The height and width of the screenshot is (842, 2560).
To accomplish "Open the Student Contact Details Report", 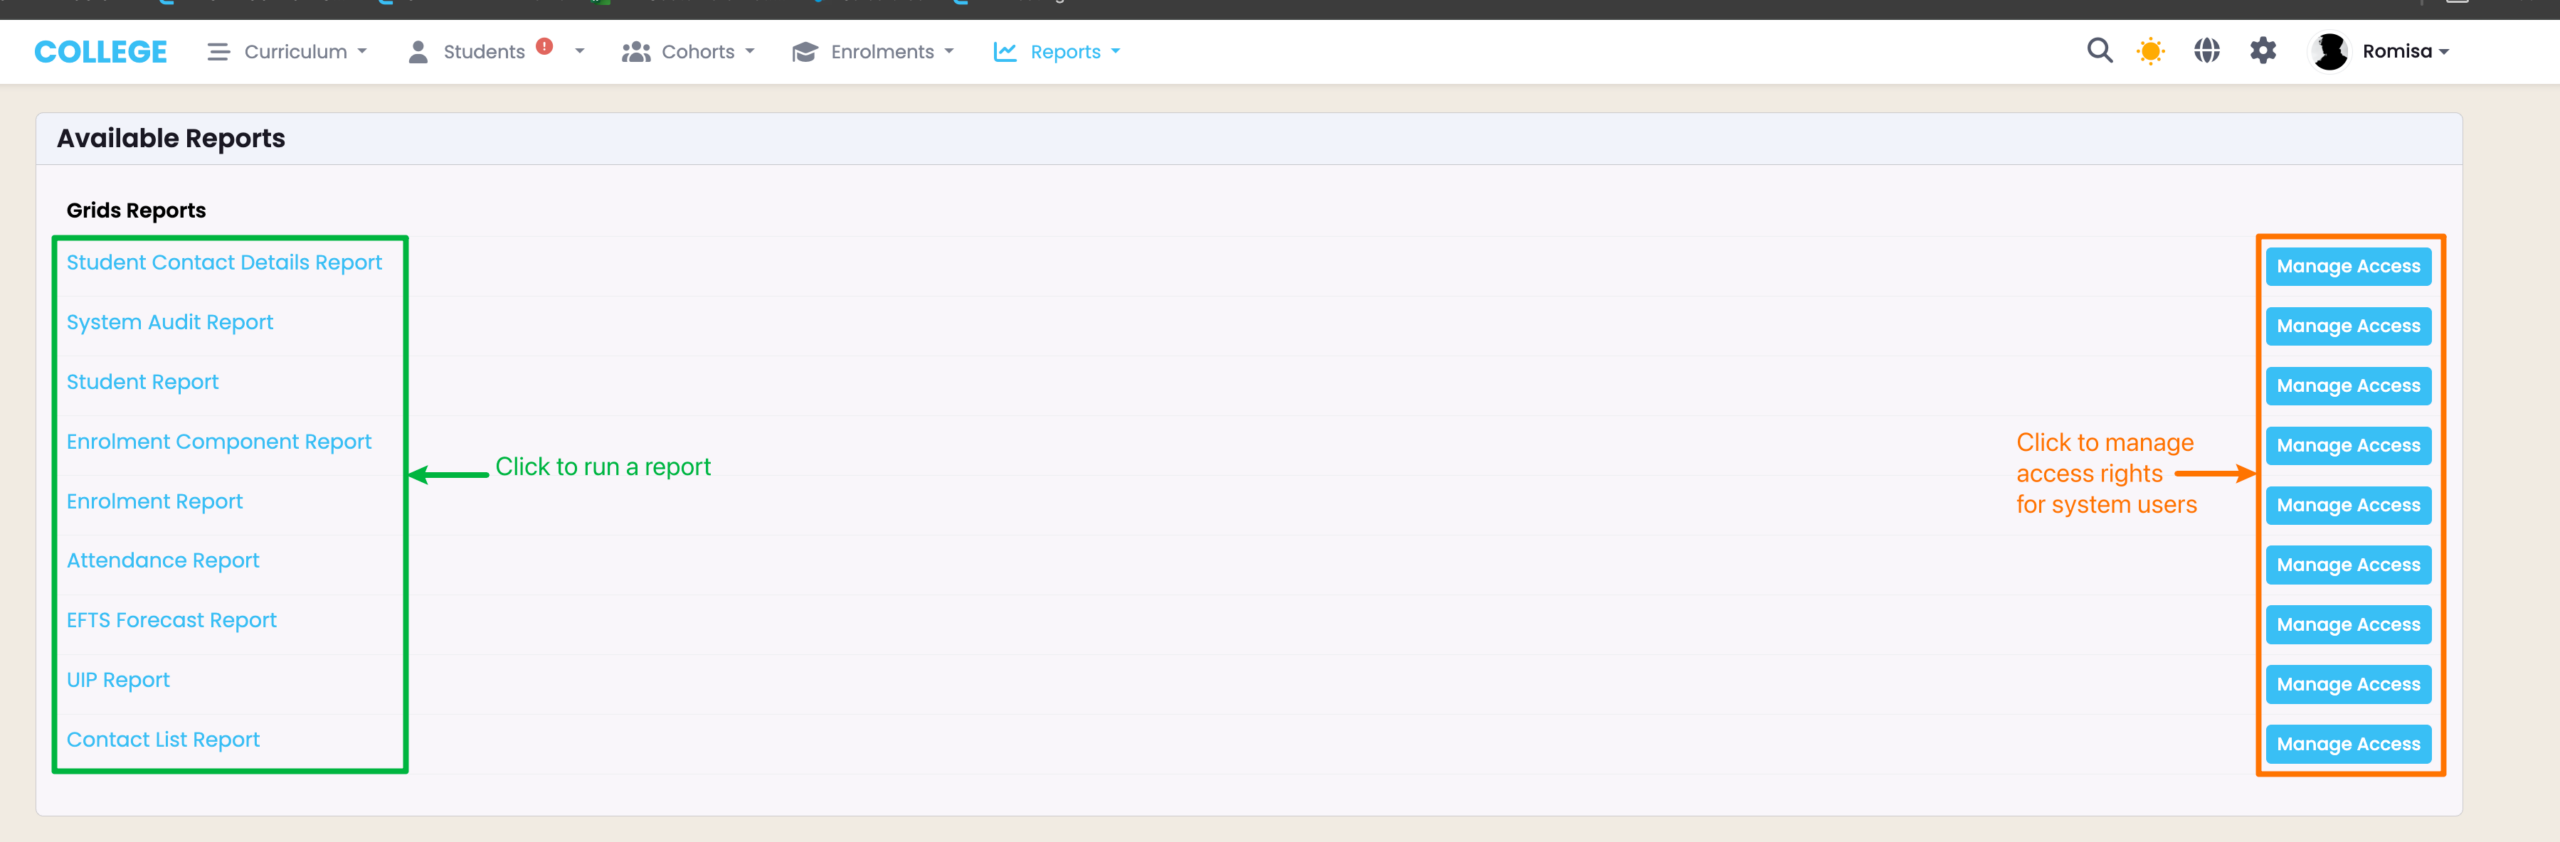I will coord(224,263).
